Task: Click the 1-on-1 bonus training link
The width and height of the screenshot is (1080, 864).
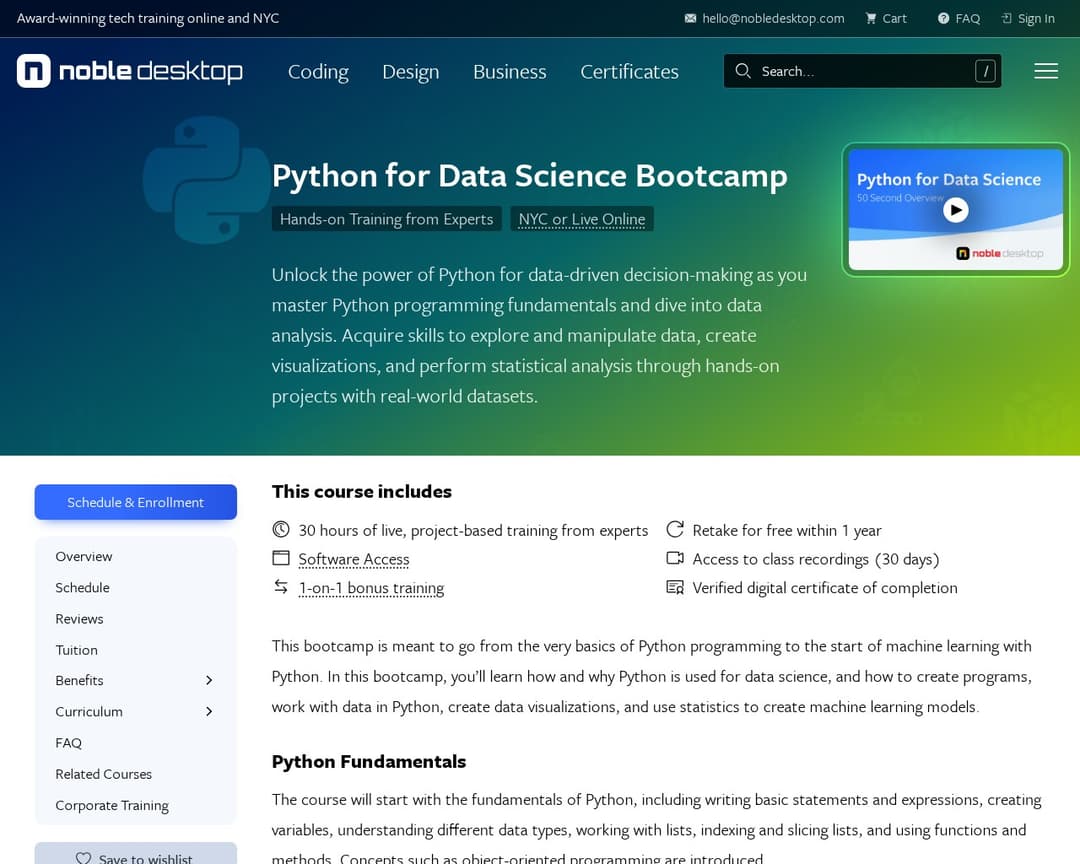Action: click(371, 588)
